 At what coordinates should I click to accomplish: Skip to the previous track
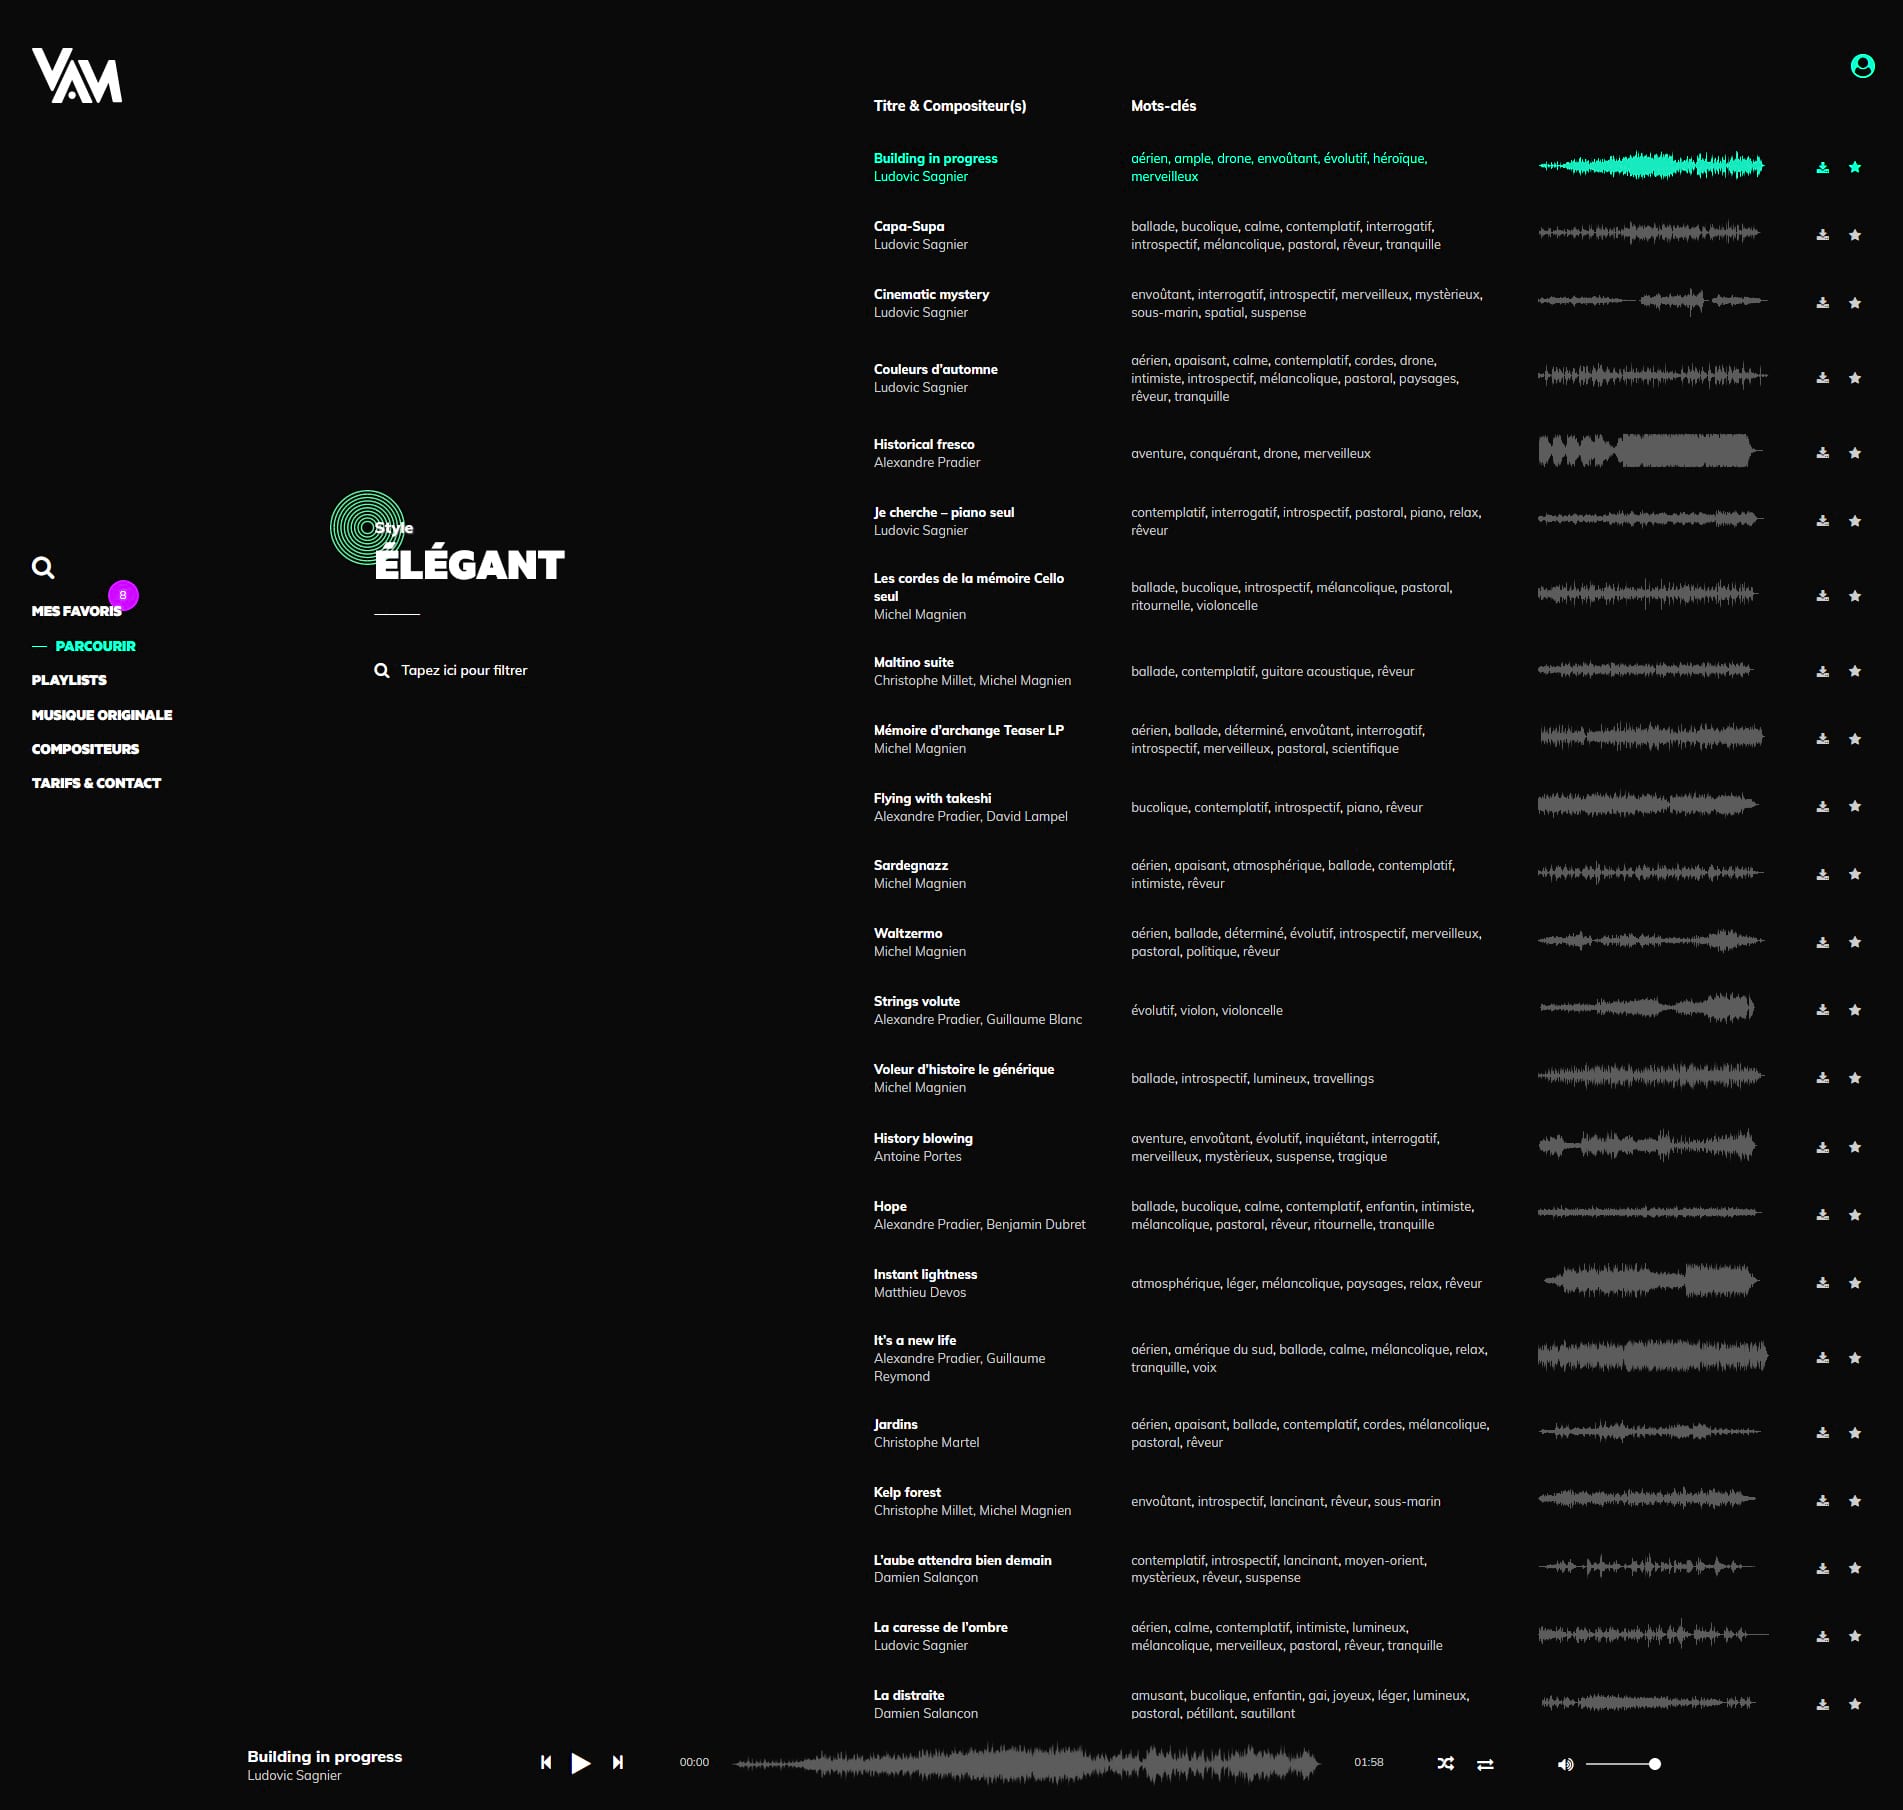pos(546,1762)
